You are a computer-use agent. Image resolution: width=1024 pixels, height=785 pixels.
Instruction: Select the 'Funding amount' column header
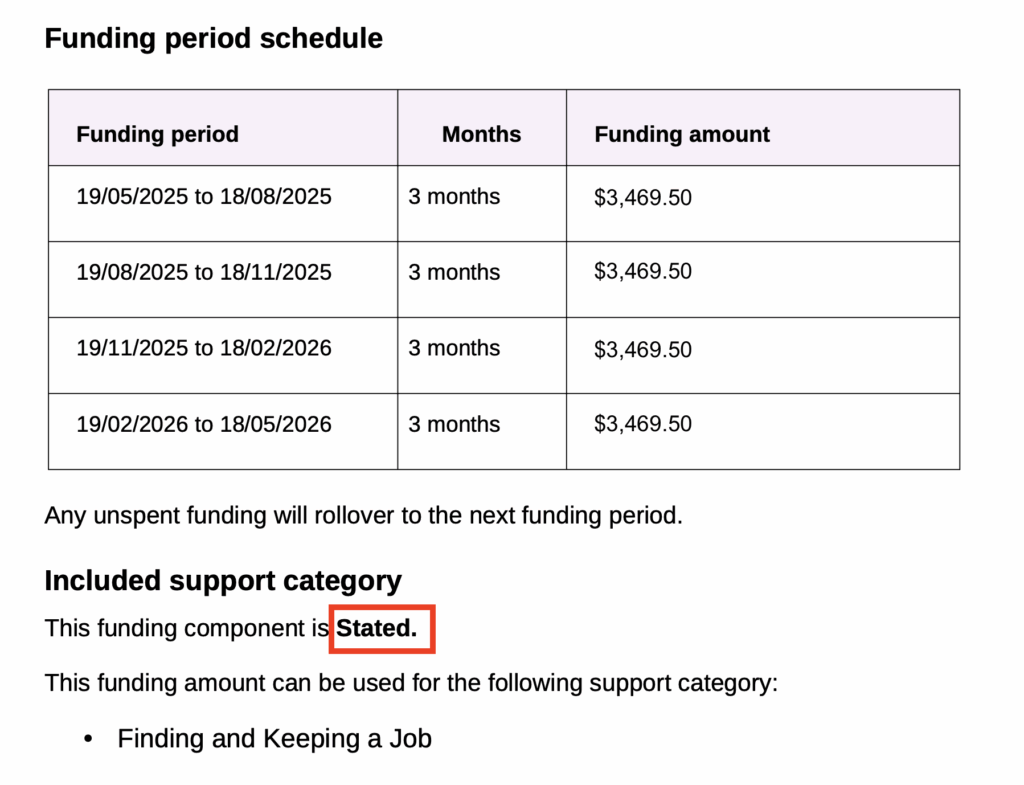682,134
